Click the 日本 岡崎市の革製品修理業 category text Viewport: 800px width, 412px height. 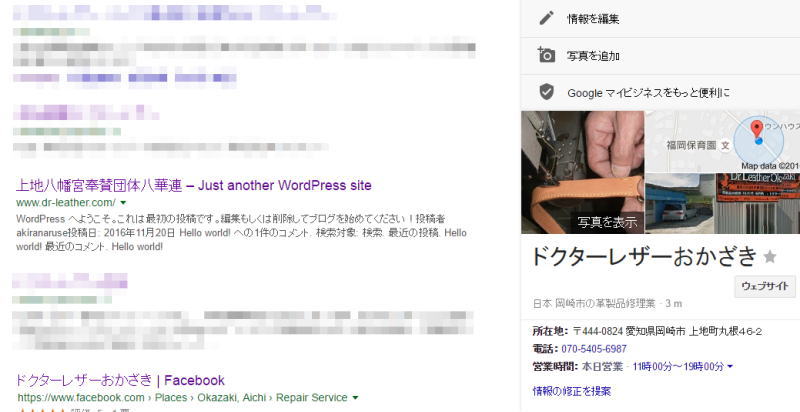(594, 303)
